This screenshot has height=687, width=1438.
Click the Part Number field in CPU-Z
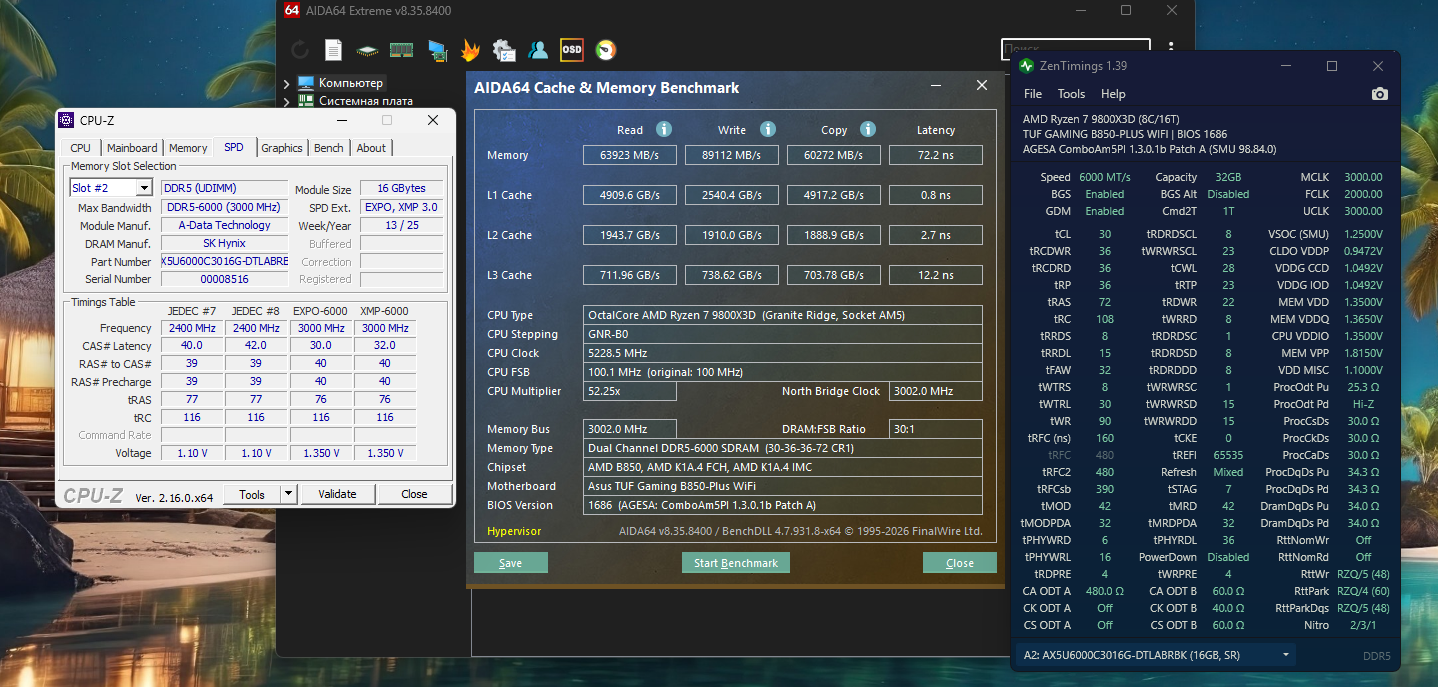pos(224,261)
